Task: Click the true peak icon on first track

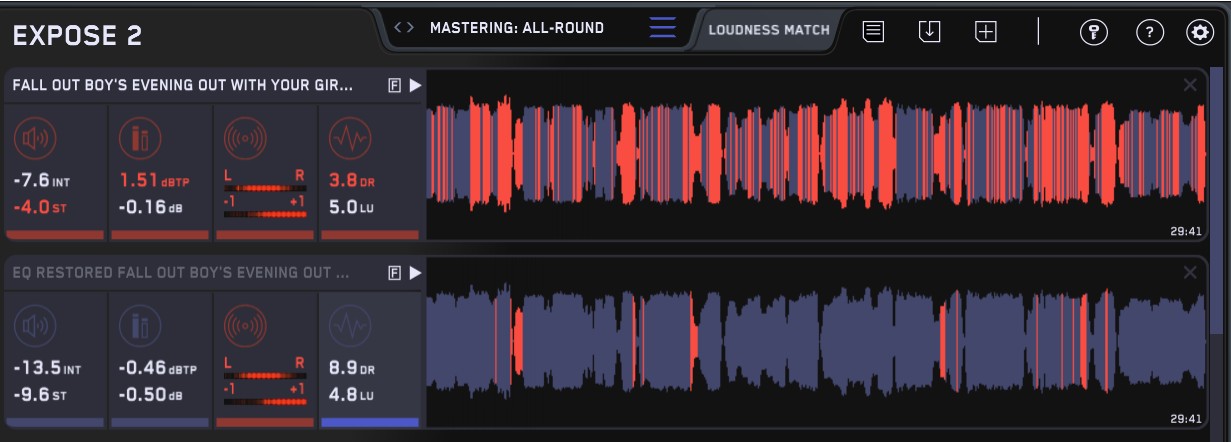Action: (x=140, y=138)
